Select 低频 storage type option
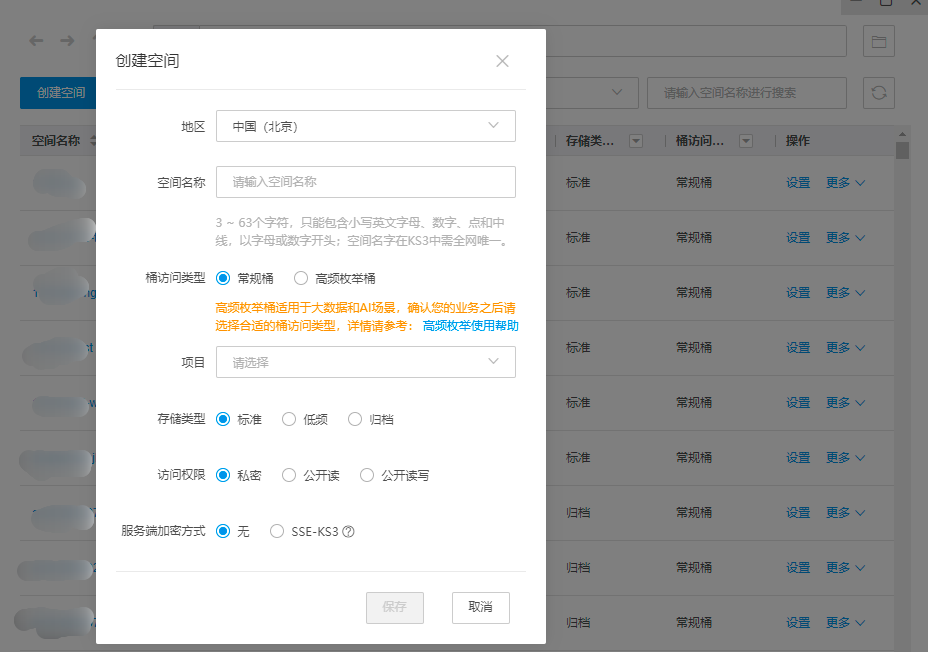928x652 pixels. (x=289, y=419)
